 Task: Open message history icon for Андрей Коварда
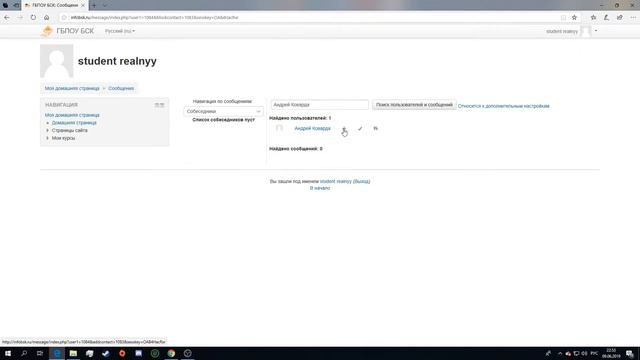click(x=375, y=128)
